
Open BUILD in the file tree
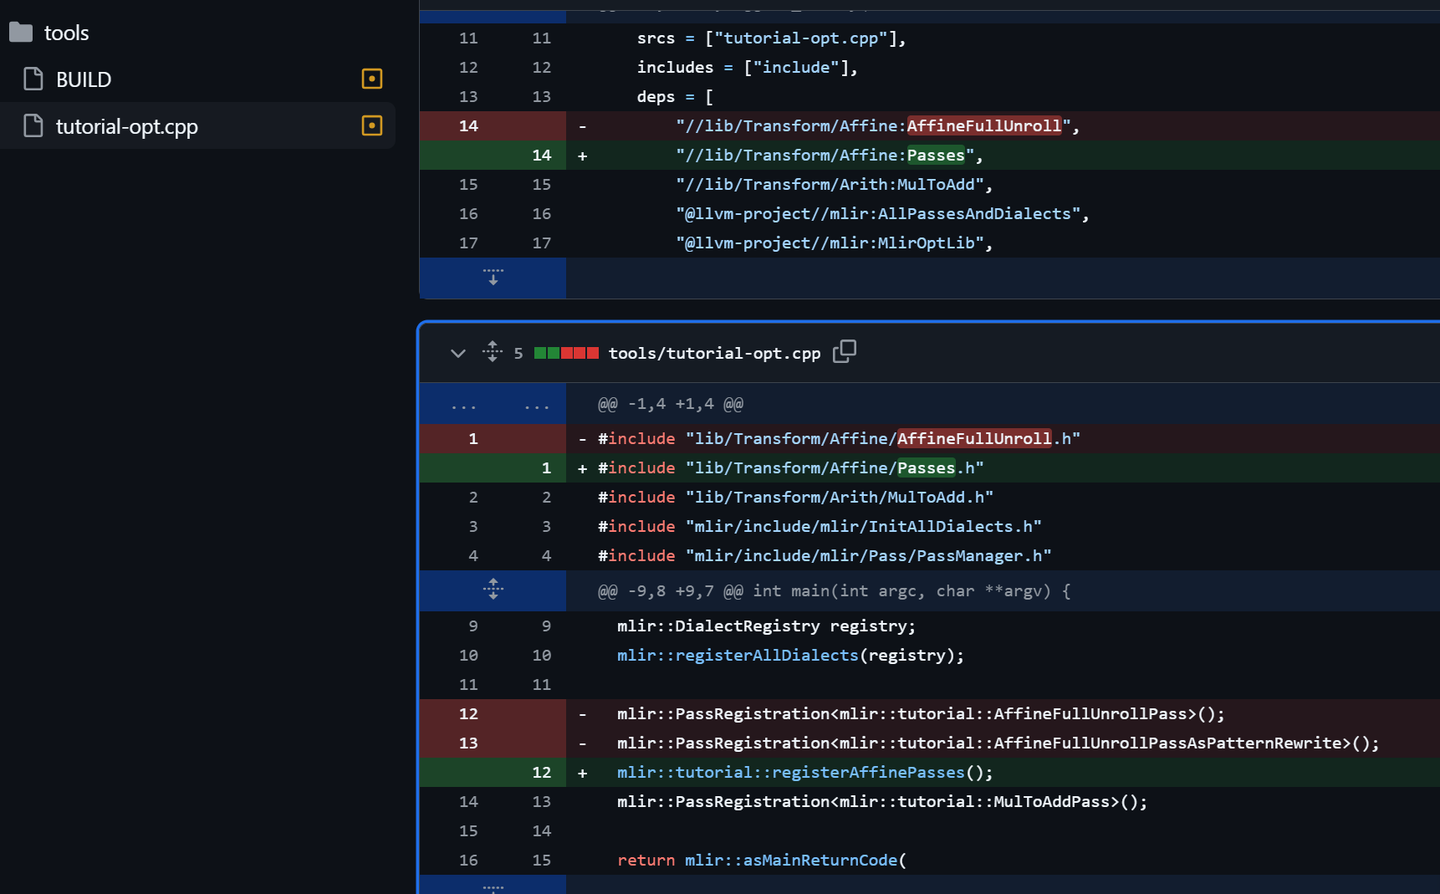(x=84, y=80)
